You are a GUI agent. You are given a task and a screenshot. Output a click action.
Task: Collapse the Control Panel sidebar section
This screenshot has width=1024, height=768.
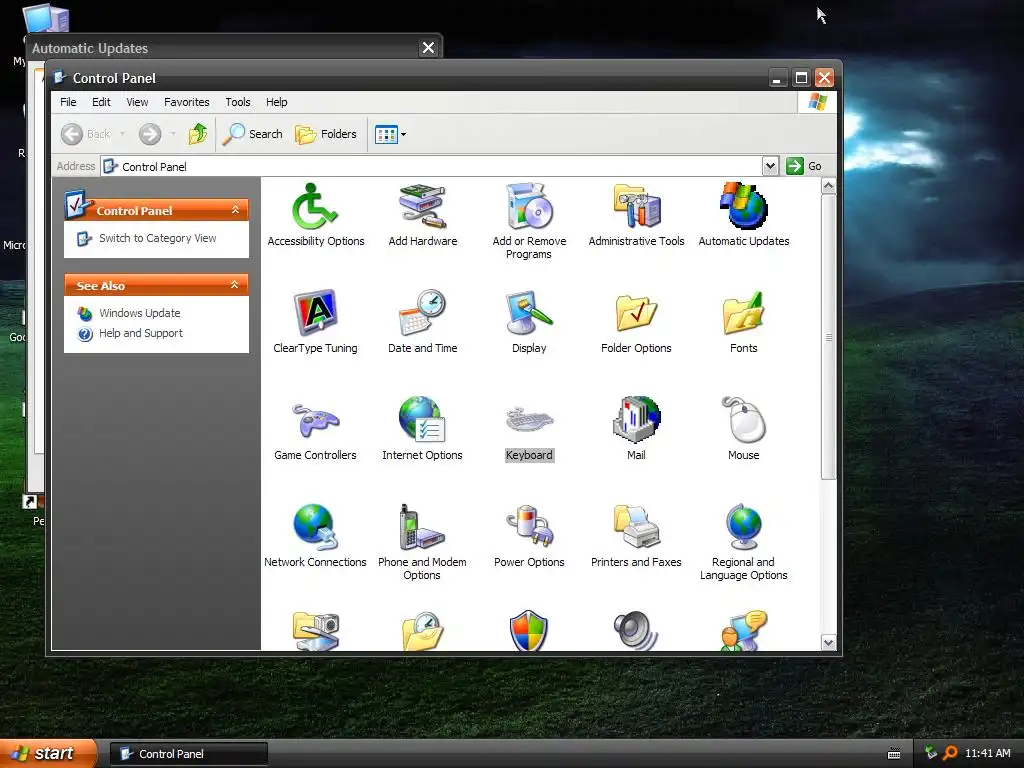pyautogui.click(x=236, y=210)
